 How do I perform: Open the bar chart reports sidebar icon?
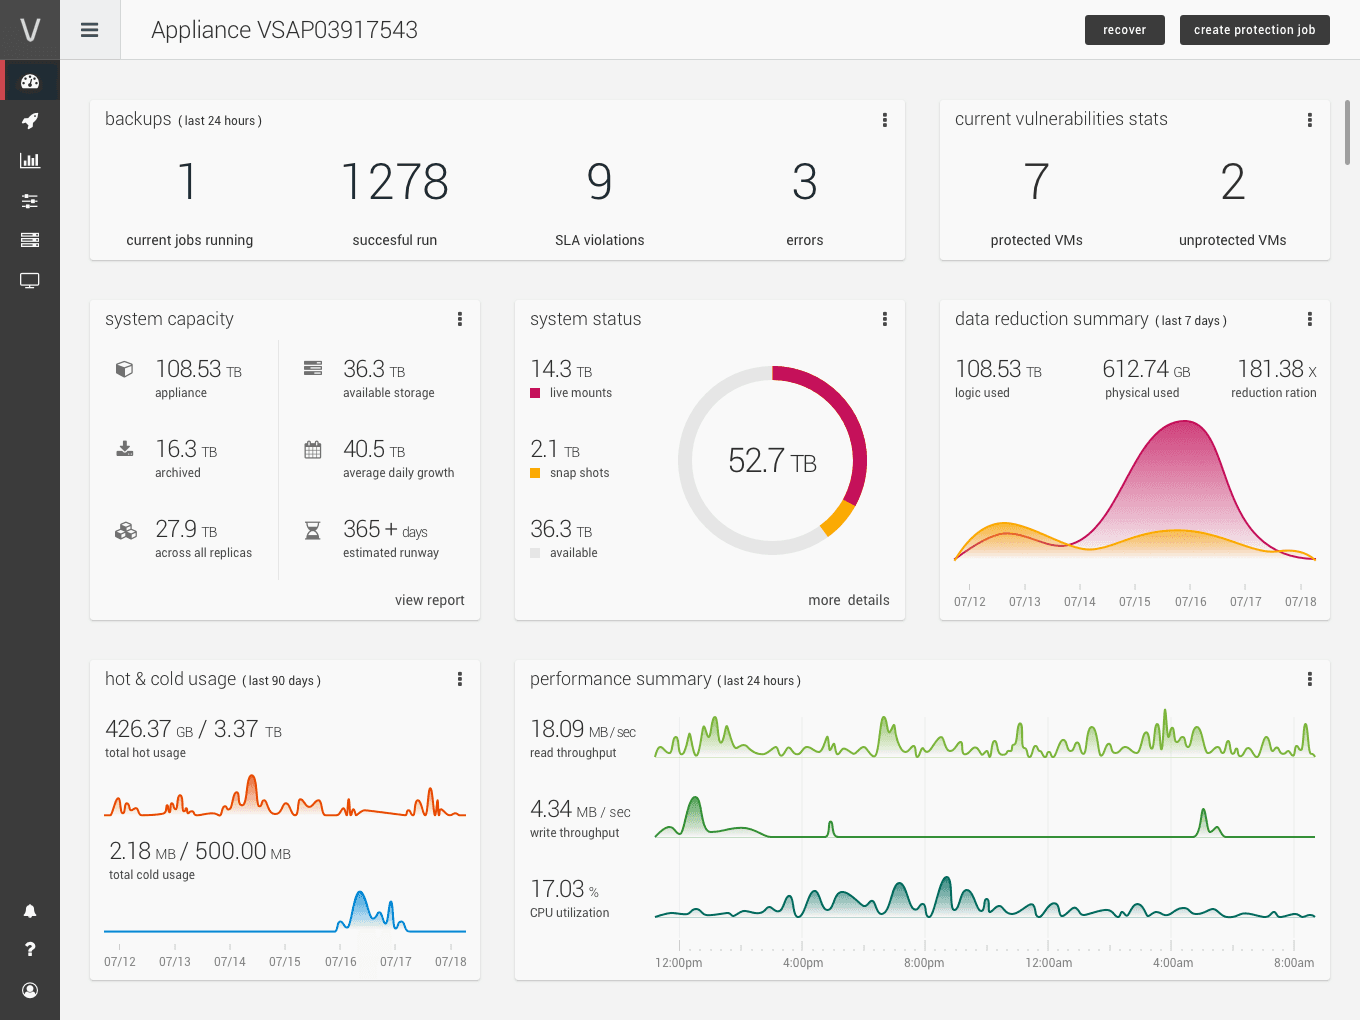coord(30,160)
